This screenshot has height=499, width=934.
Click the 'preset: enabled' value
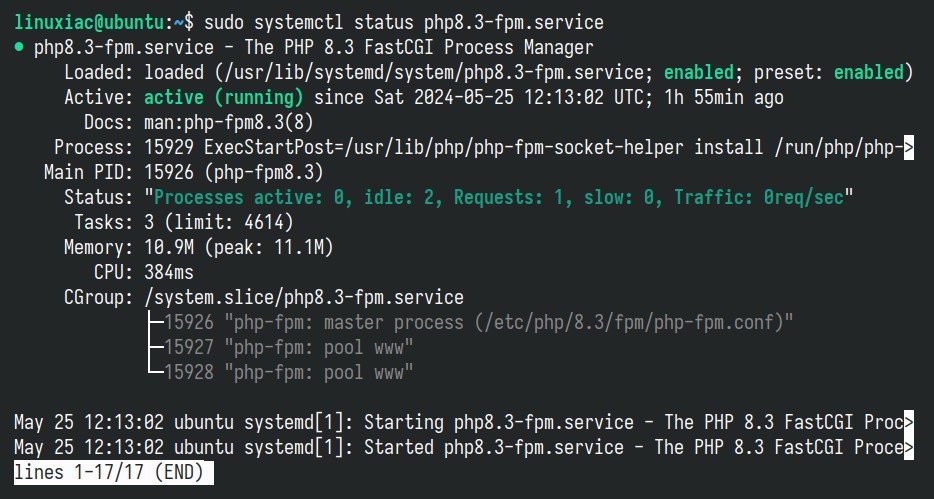(x=829, y=73)
